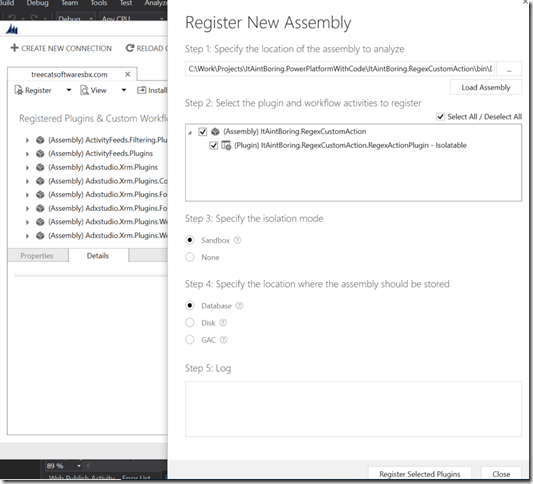The width and height of the screenshot is (533, 484).
Task: Click the Register toolbar icon
Action: click(x=18, y=90)
